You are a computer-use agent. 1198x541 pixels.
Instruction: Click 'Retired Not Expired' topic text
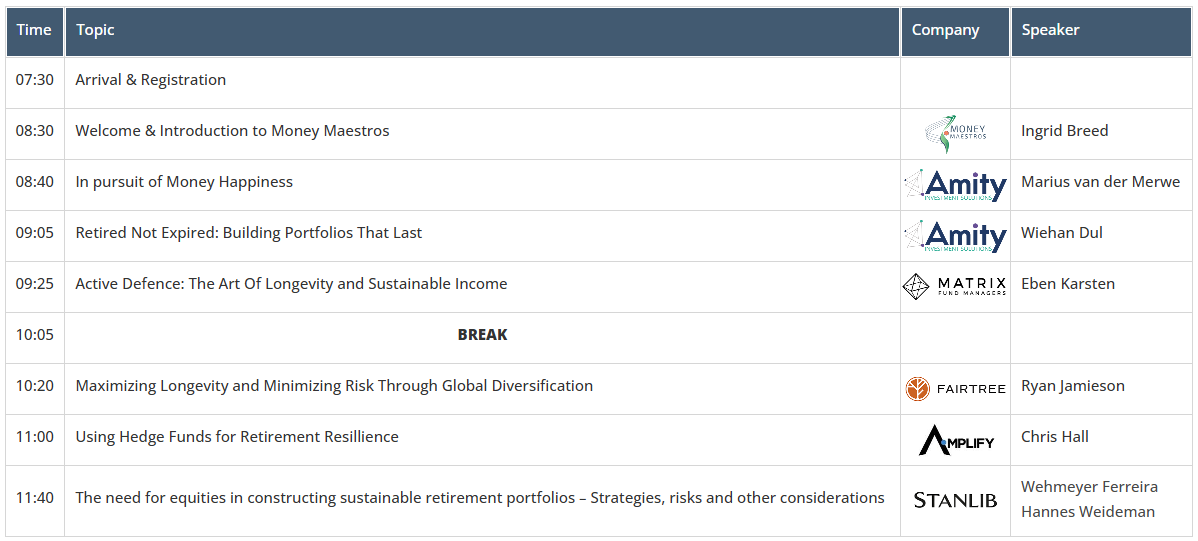tap(147, 233)
